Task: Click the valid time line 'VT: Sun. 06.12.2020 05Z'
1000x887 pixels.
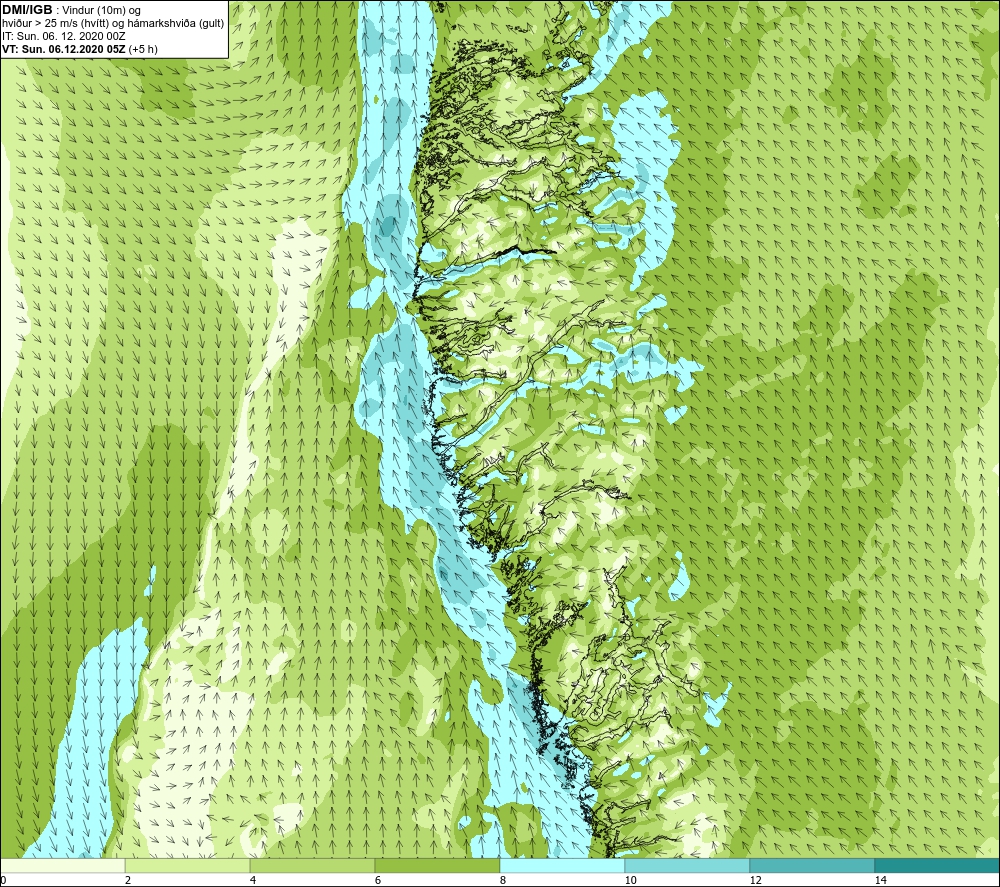Action: (x=64, y=49)
